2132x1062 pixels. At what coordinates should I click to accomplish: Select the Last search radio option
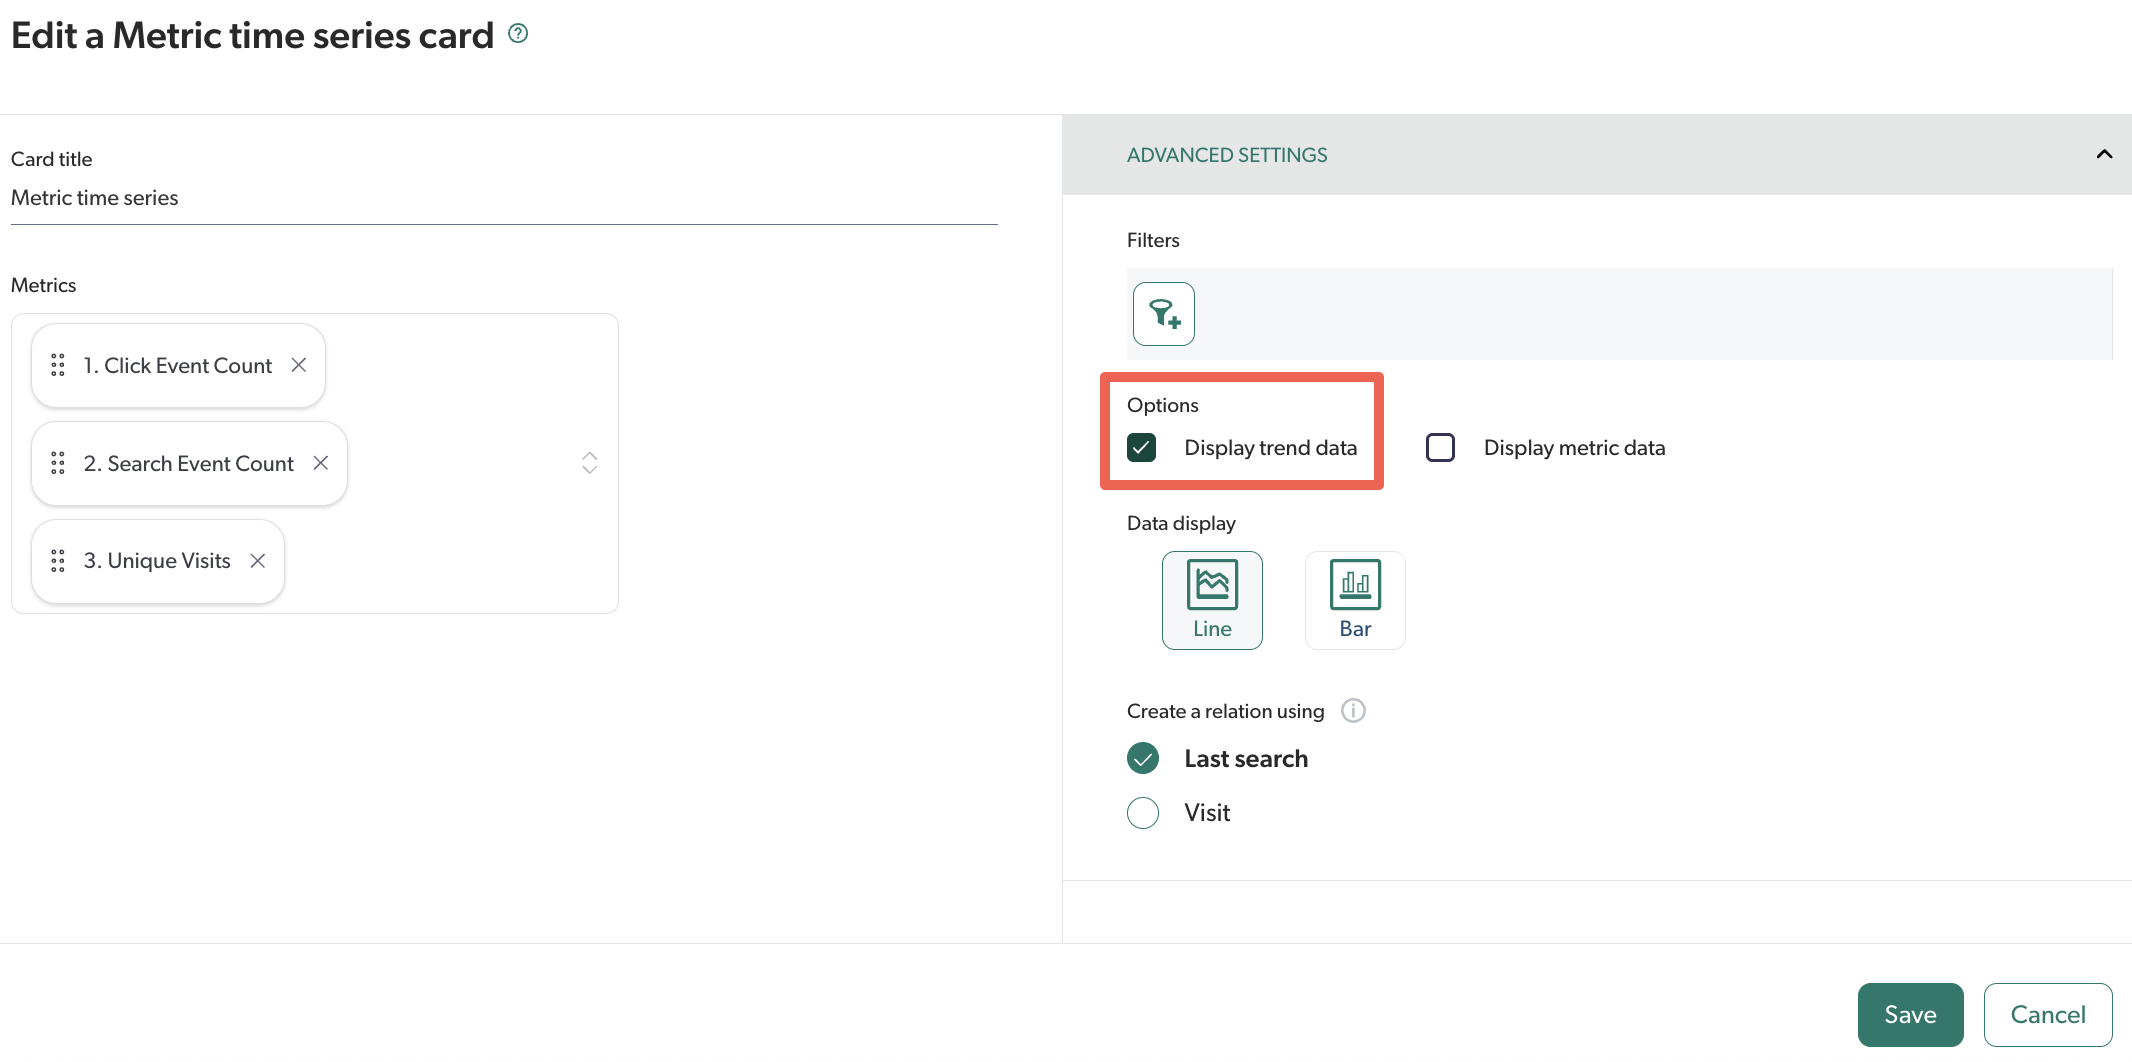pos(1142,758)
